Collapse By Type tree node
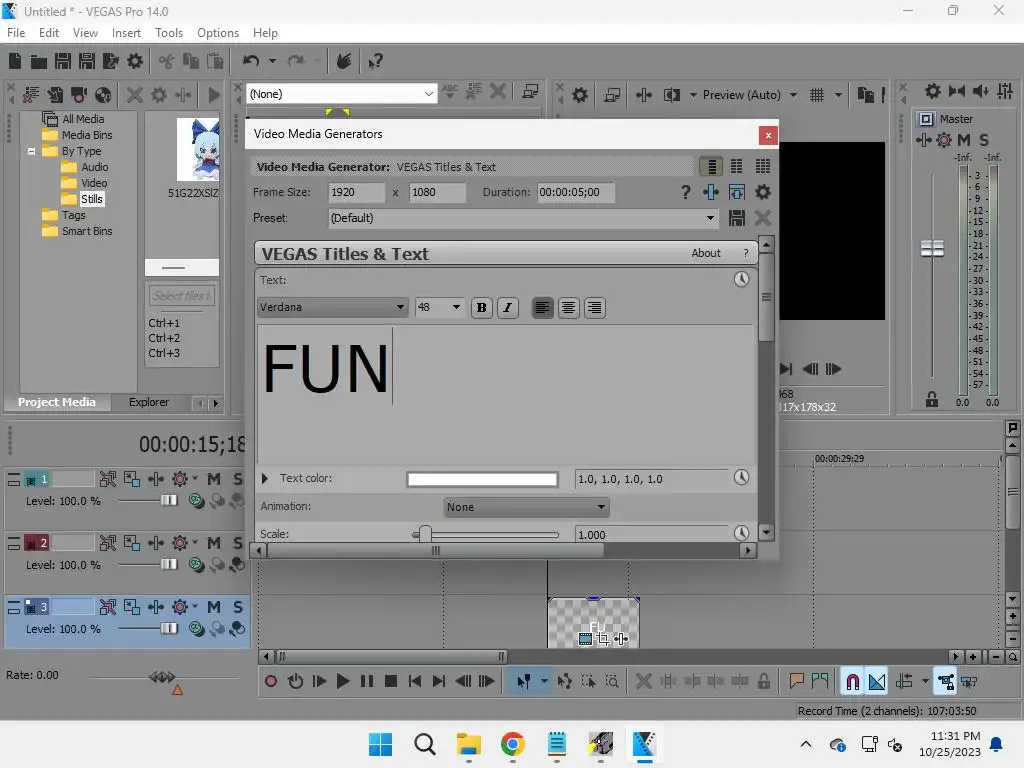The image size is (1024, 768). [31, 151]
